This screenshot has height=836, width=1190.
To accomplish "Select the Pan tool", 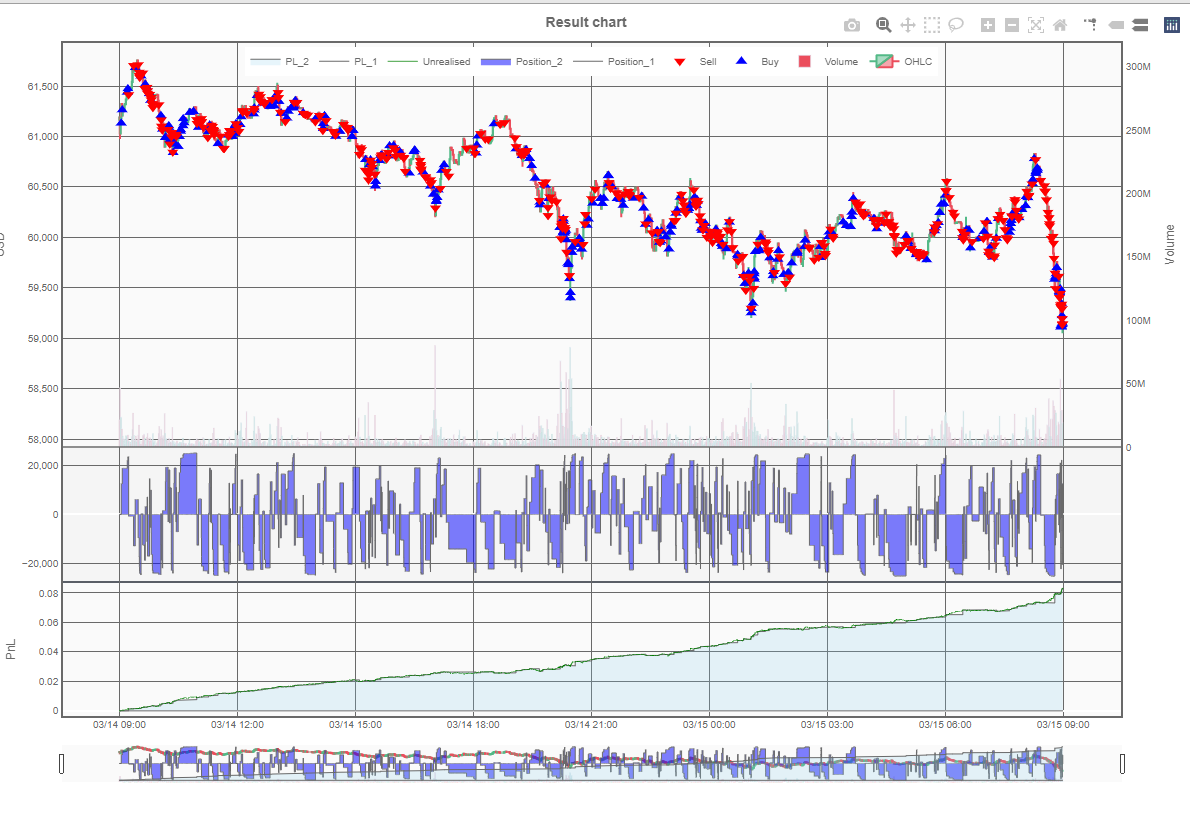I will tap(908, 25).
